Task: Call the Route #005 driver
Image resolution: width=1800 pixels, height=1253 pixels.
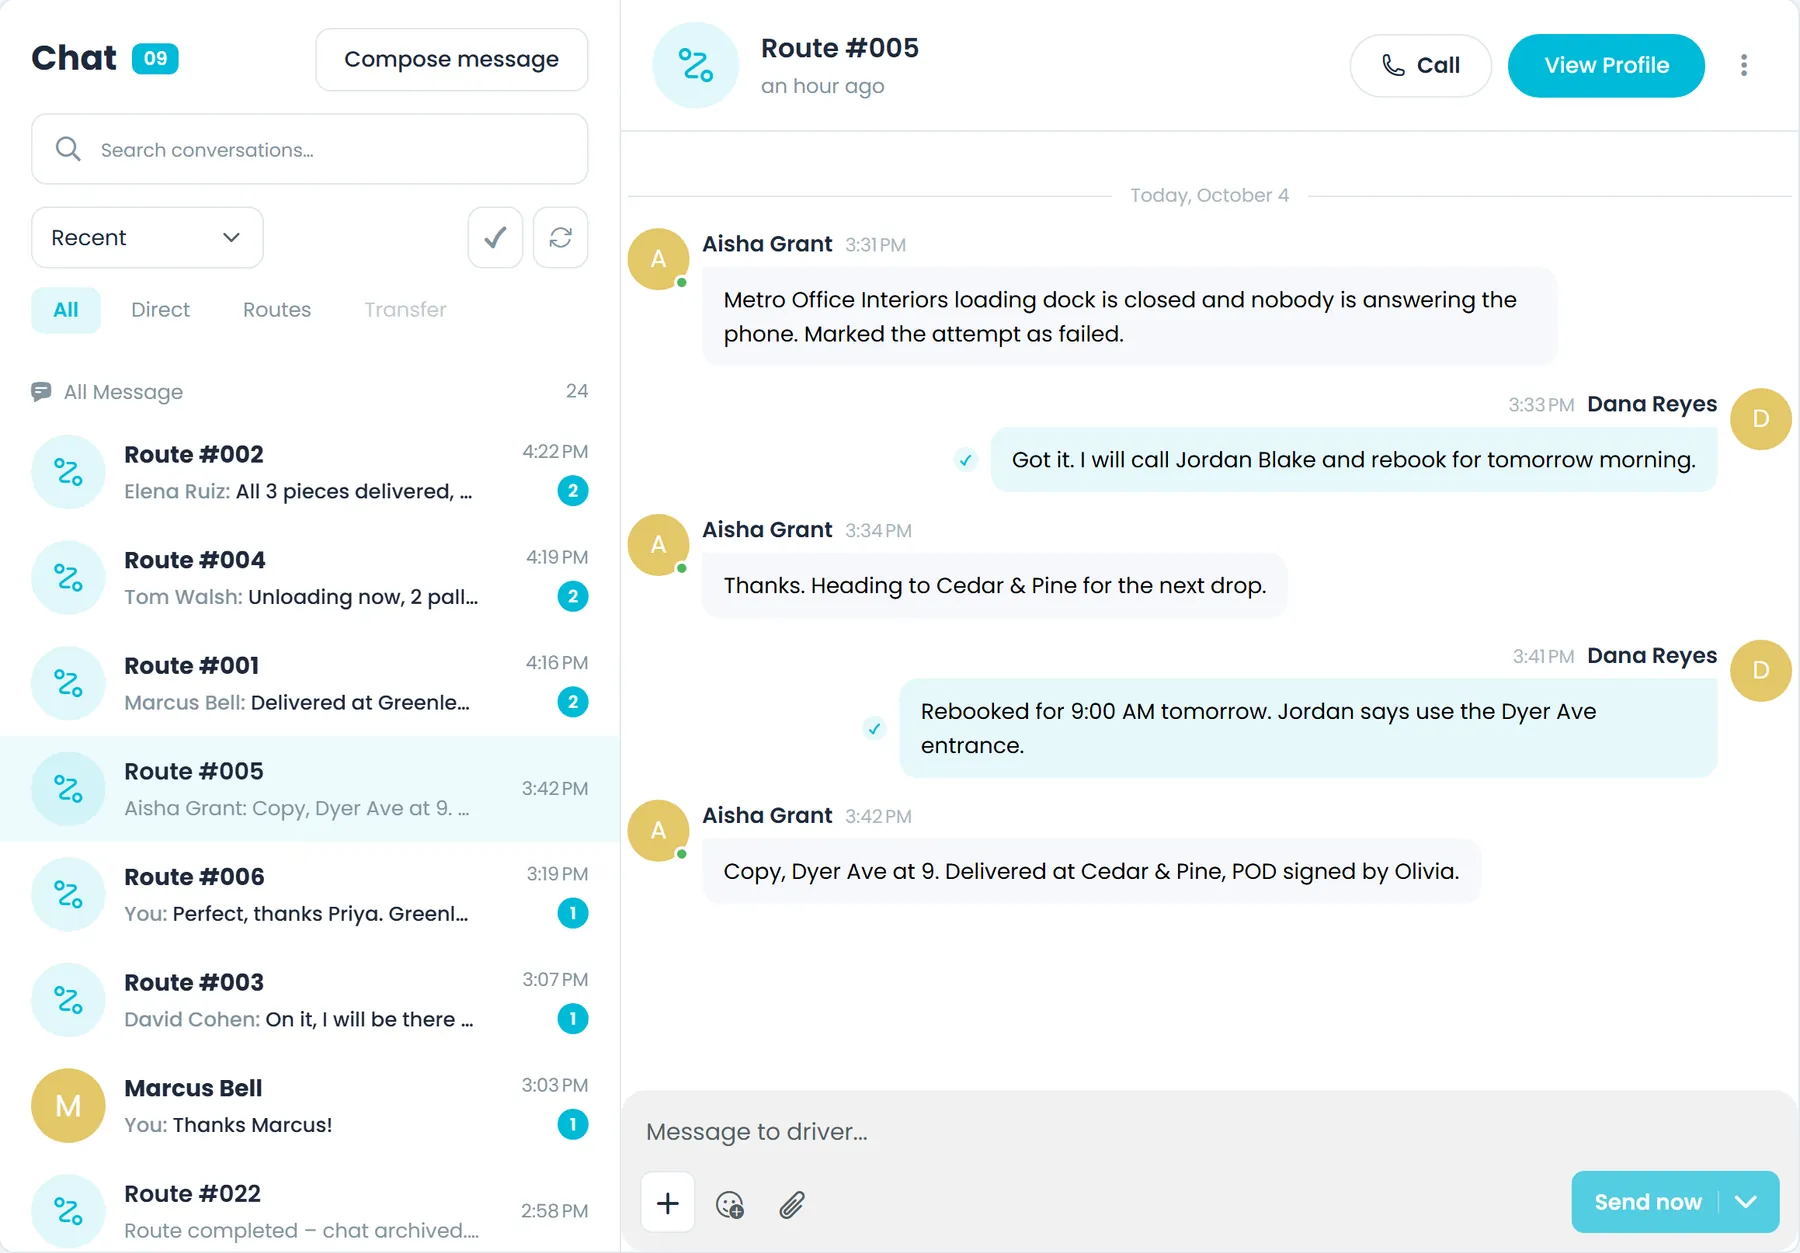Action: pyautogui.click(x=1421, y=65)
